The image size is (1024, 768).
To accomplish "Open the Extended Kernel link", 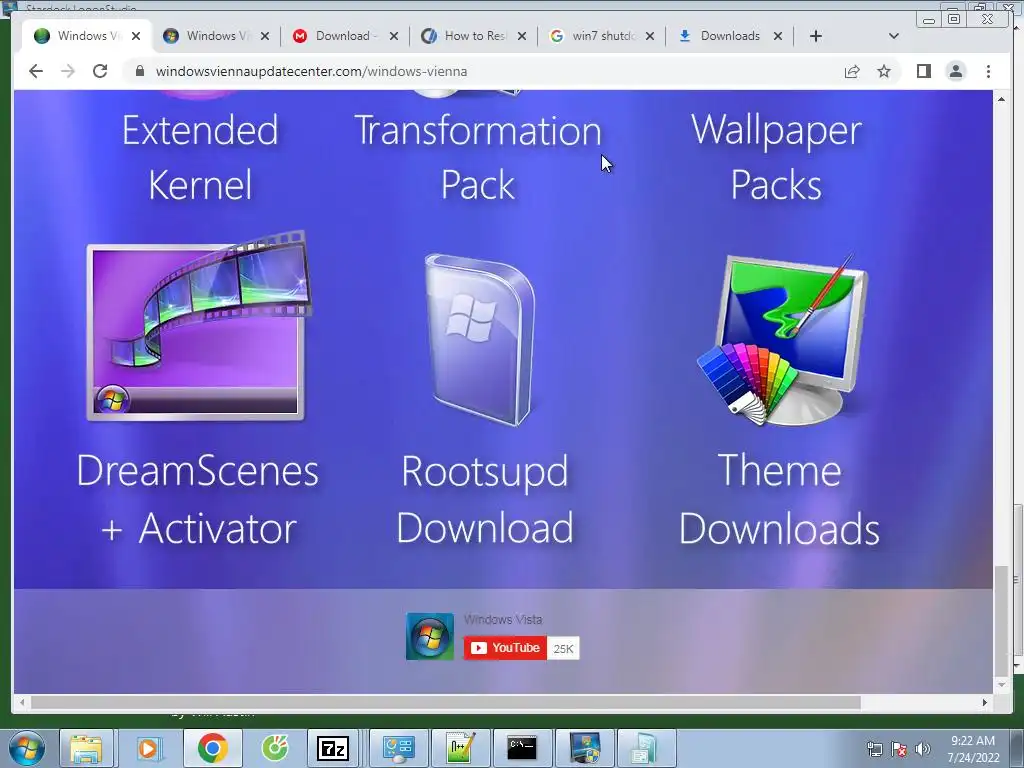I will pyautogui.click(x=200, y=157).
